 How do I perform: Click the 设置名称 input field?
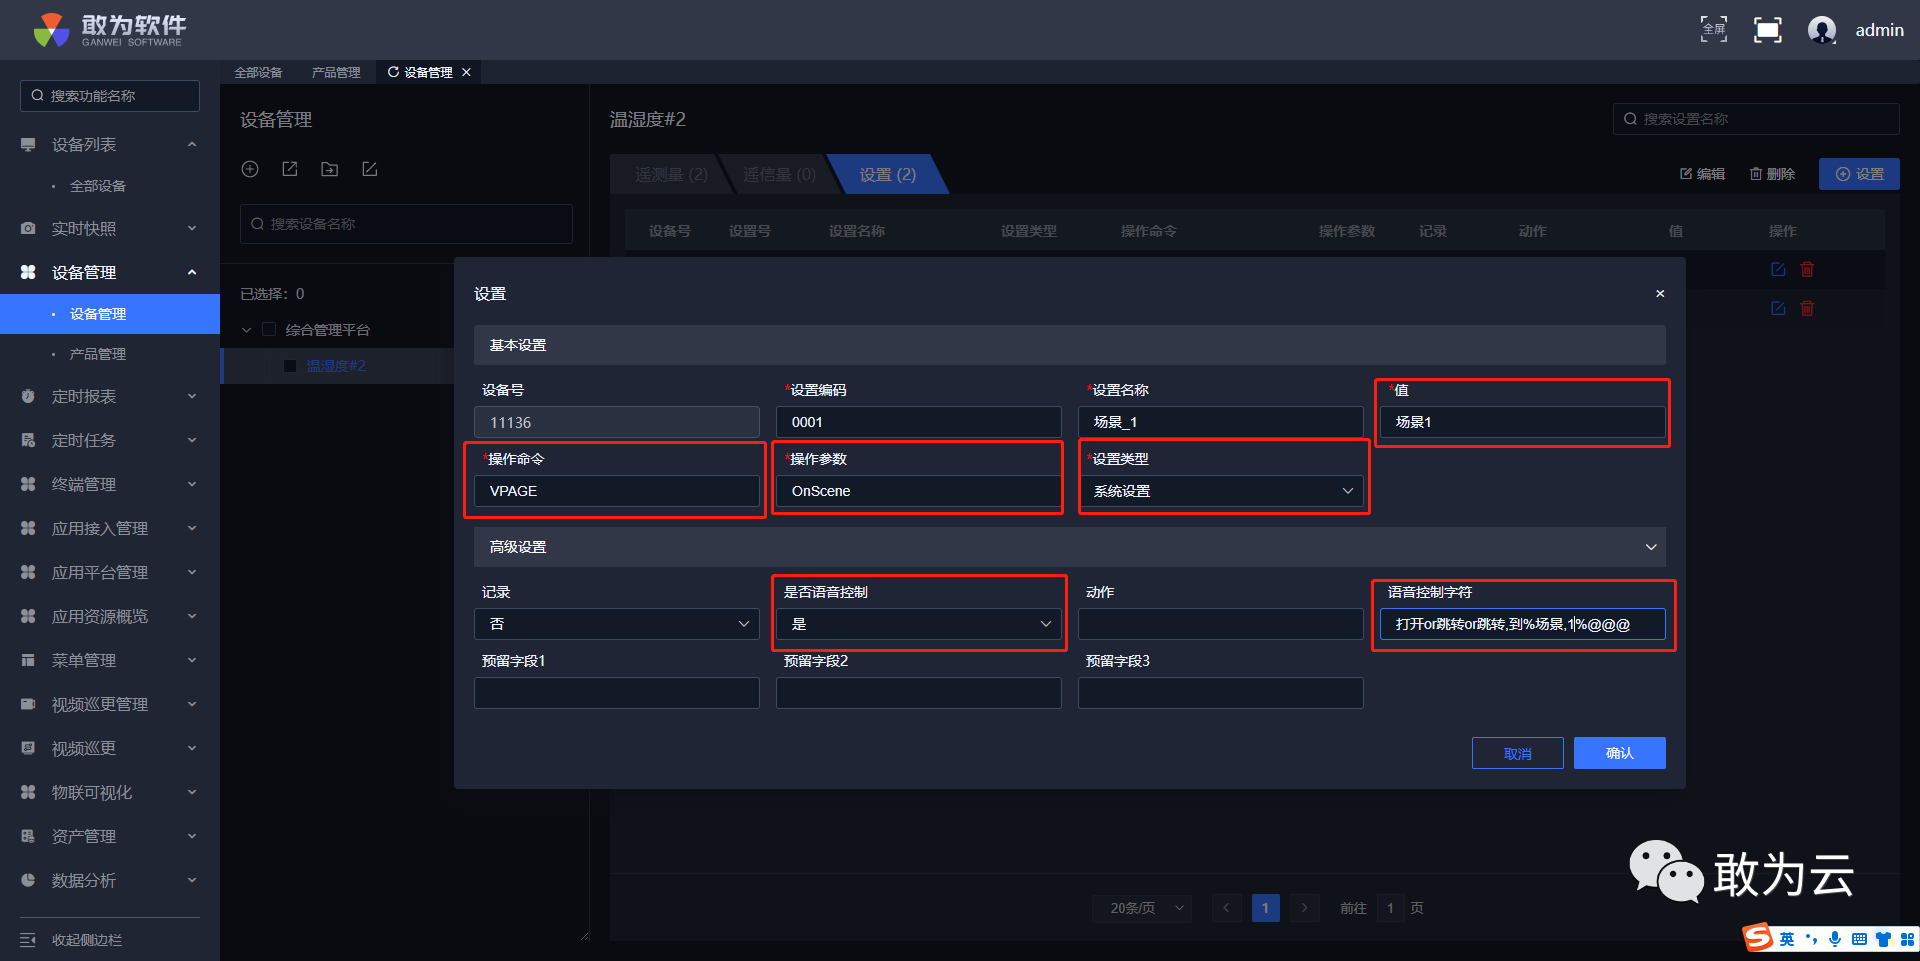pyautogui.click(x=1221, y=422)
